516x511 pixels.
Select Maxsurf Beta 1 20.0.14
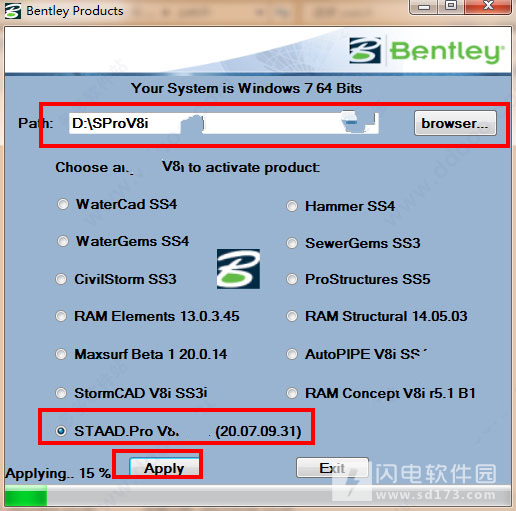(x=61, y=354)
